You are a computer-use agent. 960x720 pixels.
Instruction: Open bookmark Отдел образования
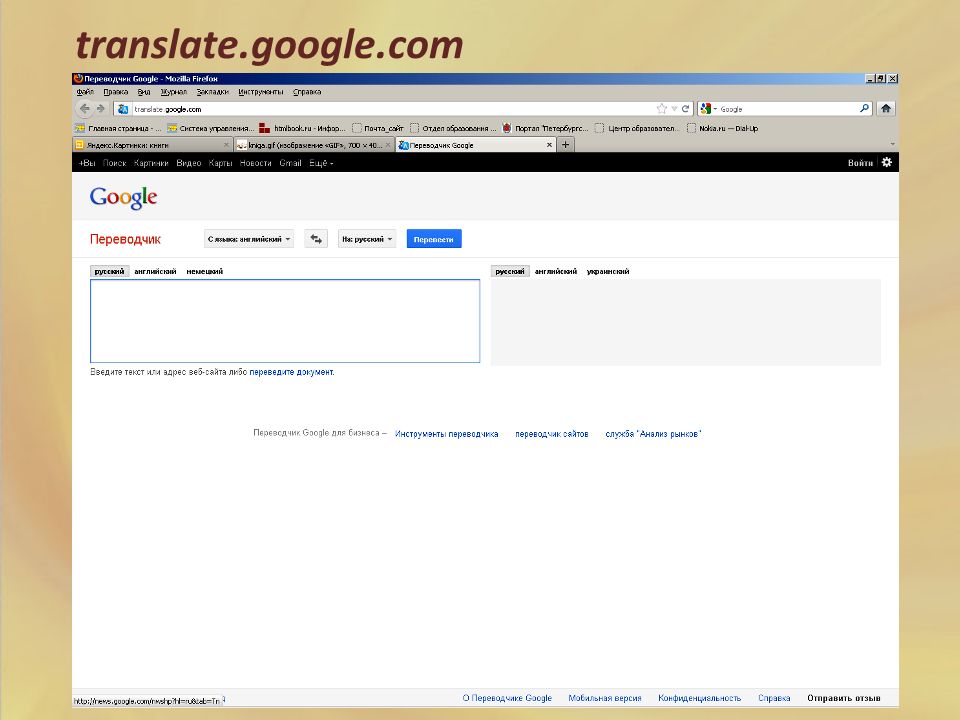click(453, 129)
